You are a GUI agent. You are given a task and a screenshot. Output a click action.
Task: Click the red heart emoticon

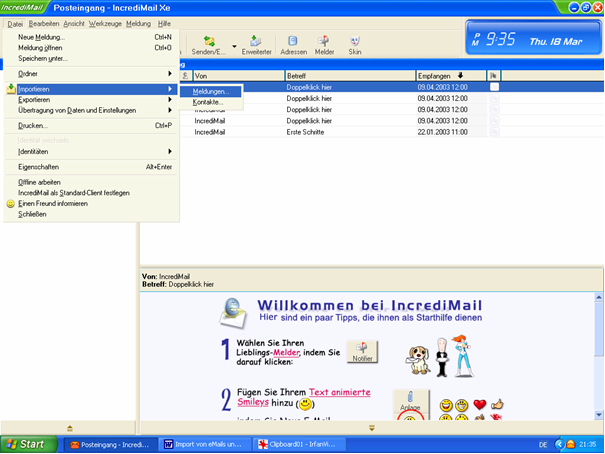coord(480,404)
